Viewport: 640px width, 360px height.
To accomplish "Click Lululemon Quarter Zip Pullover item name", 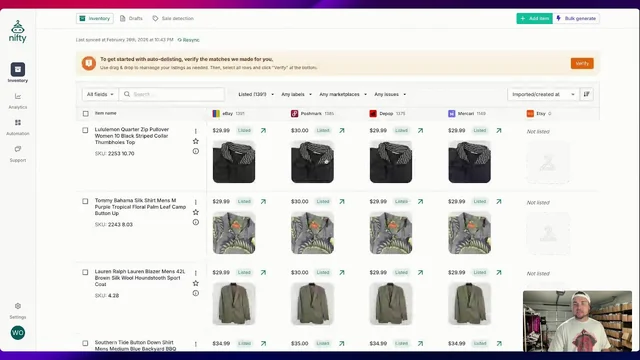I will coord(132,136).
